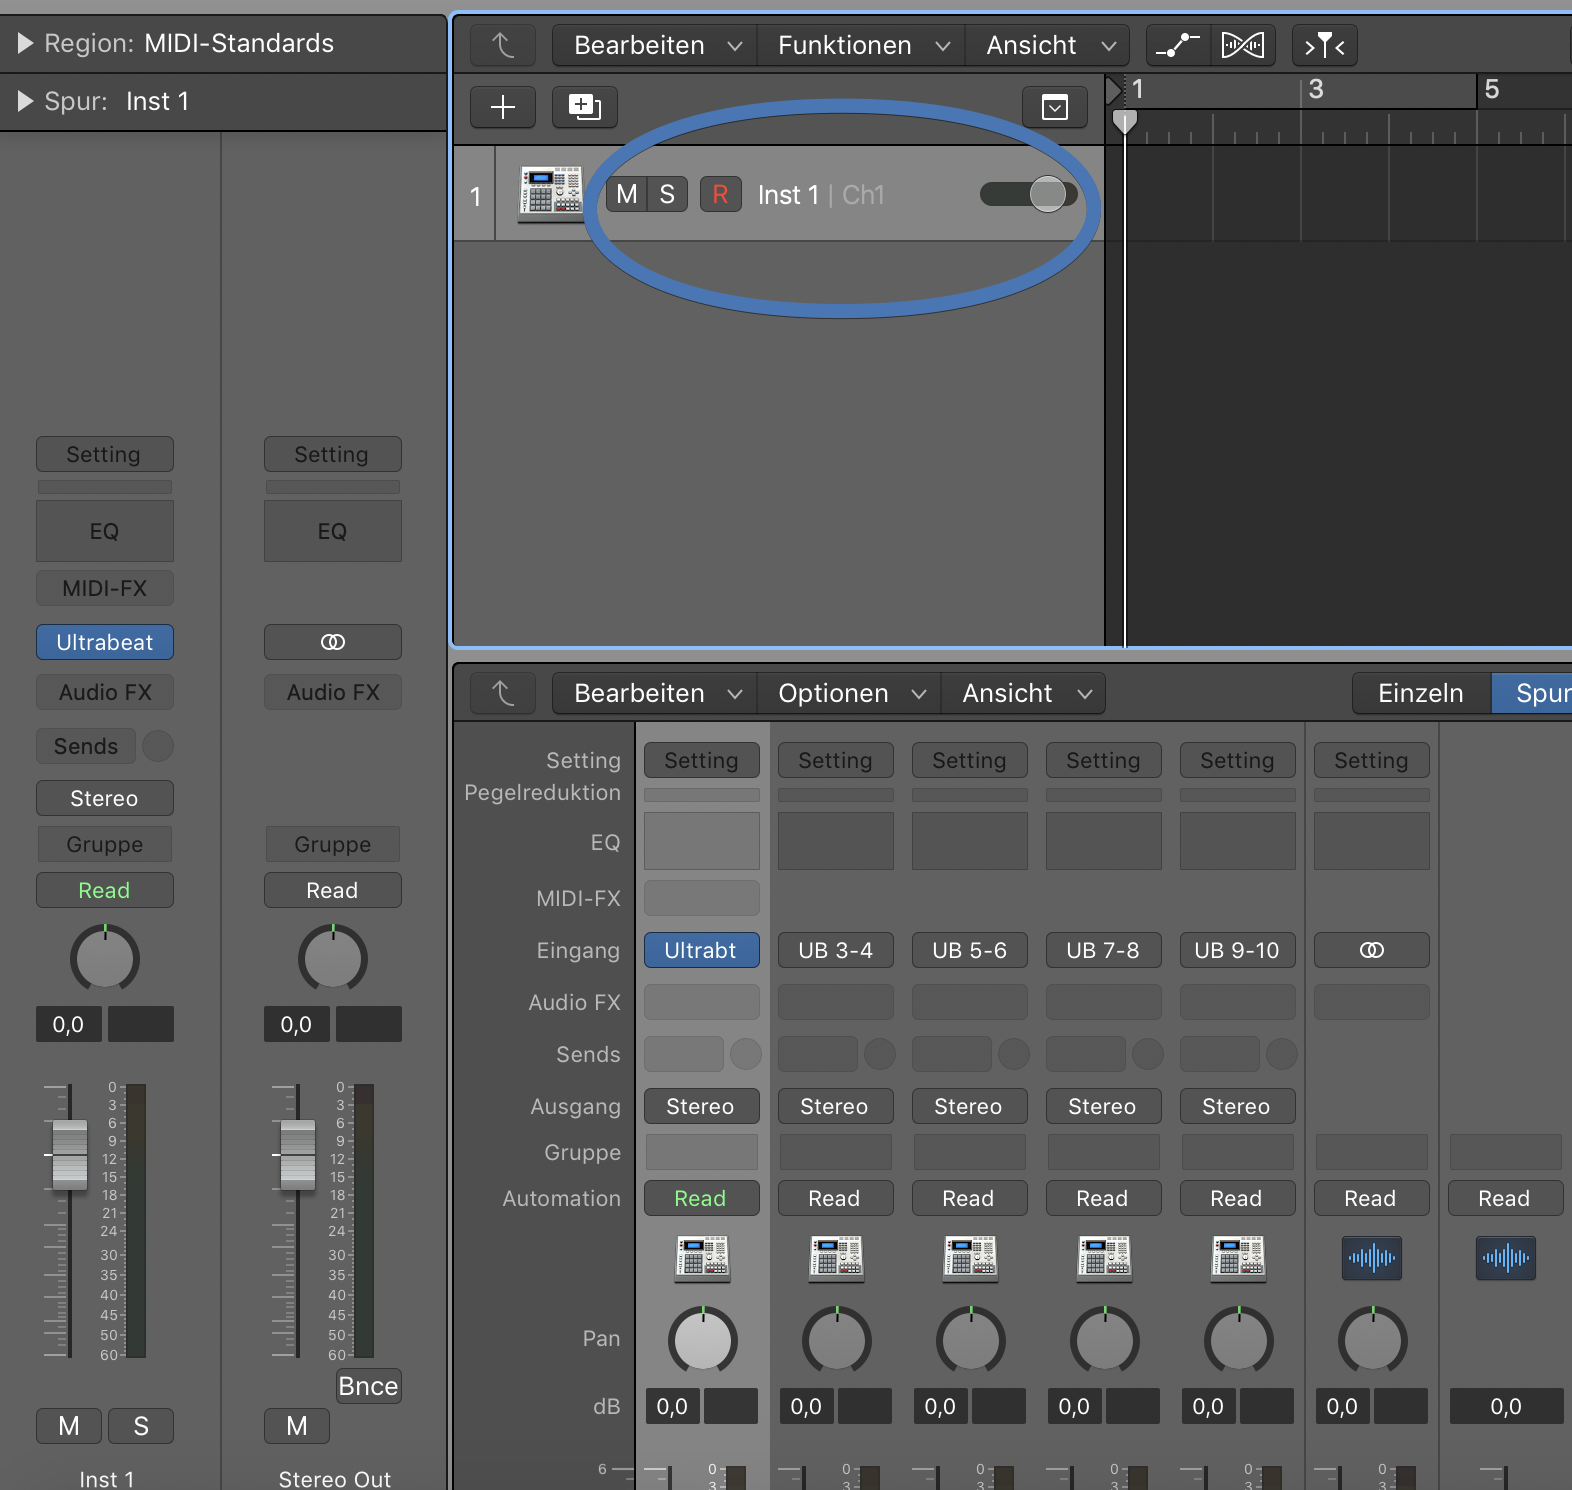
Task: Open the Bearbeiten menu in tracks area
Action: 656,45
